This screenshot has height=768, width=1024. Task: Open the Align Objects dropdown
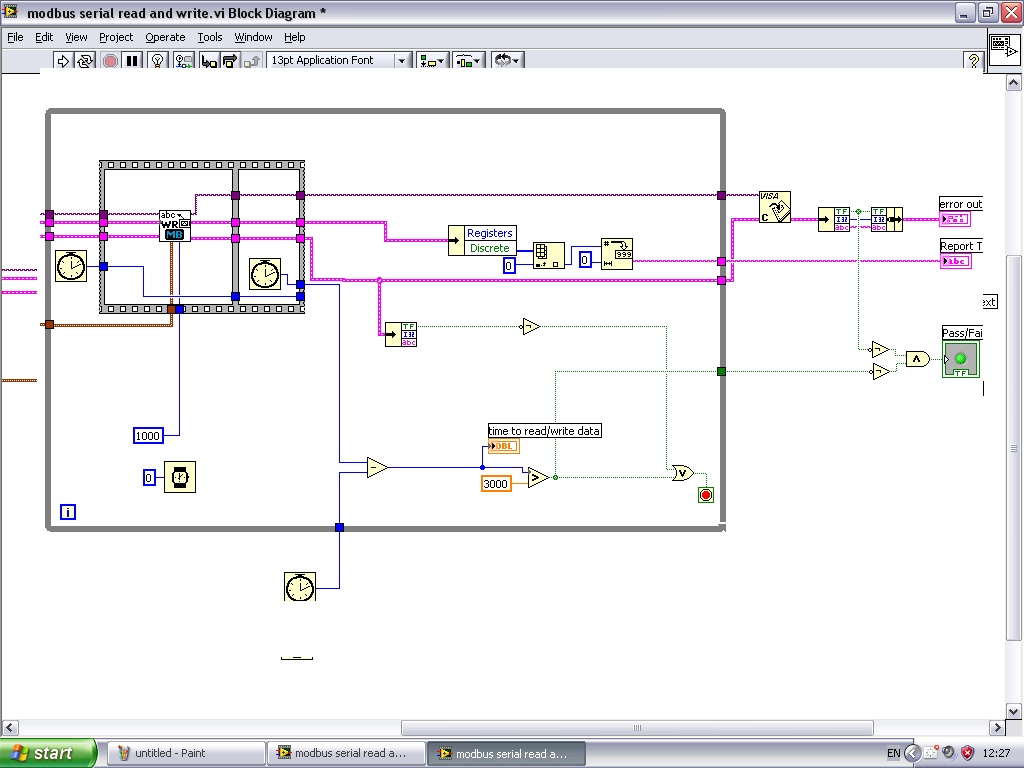432,61
